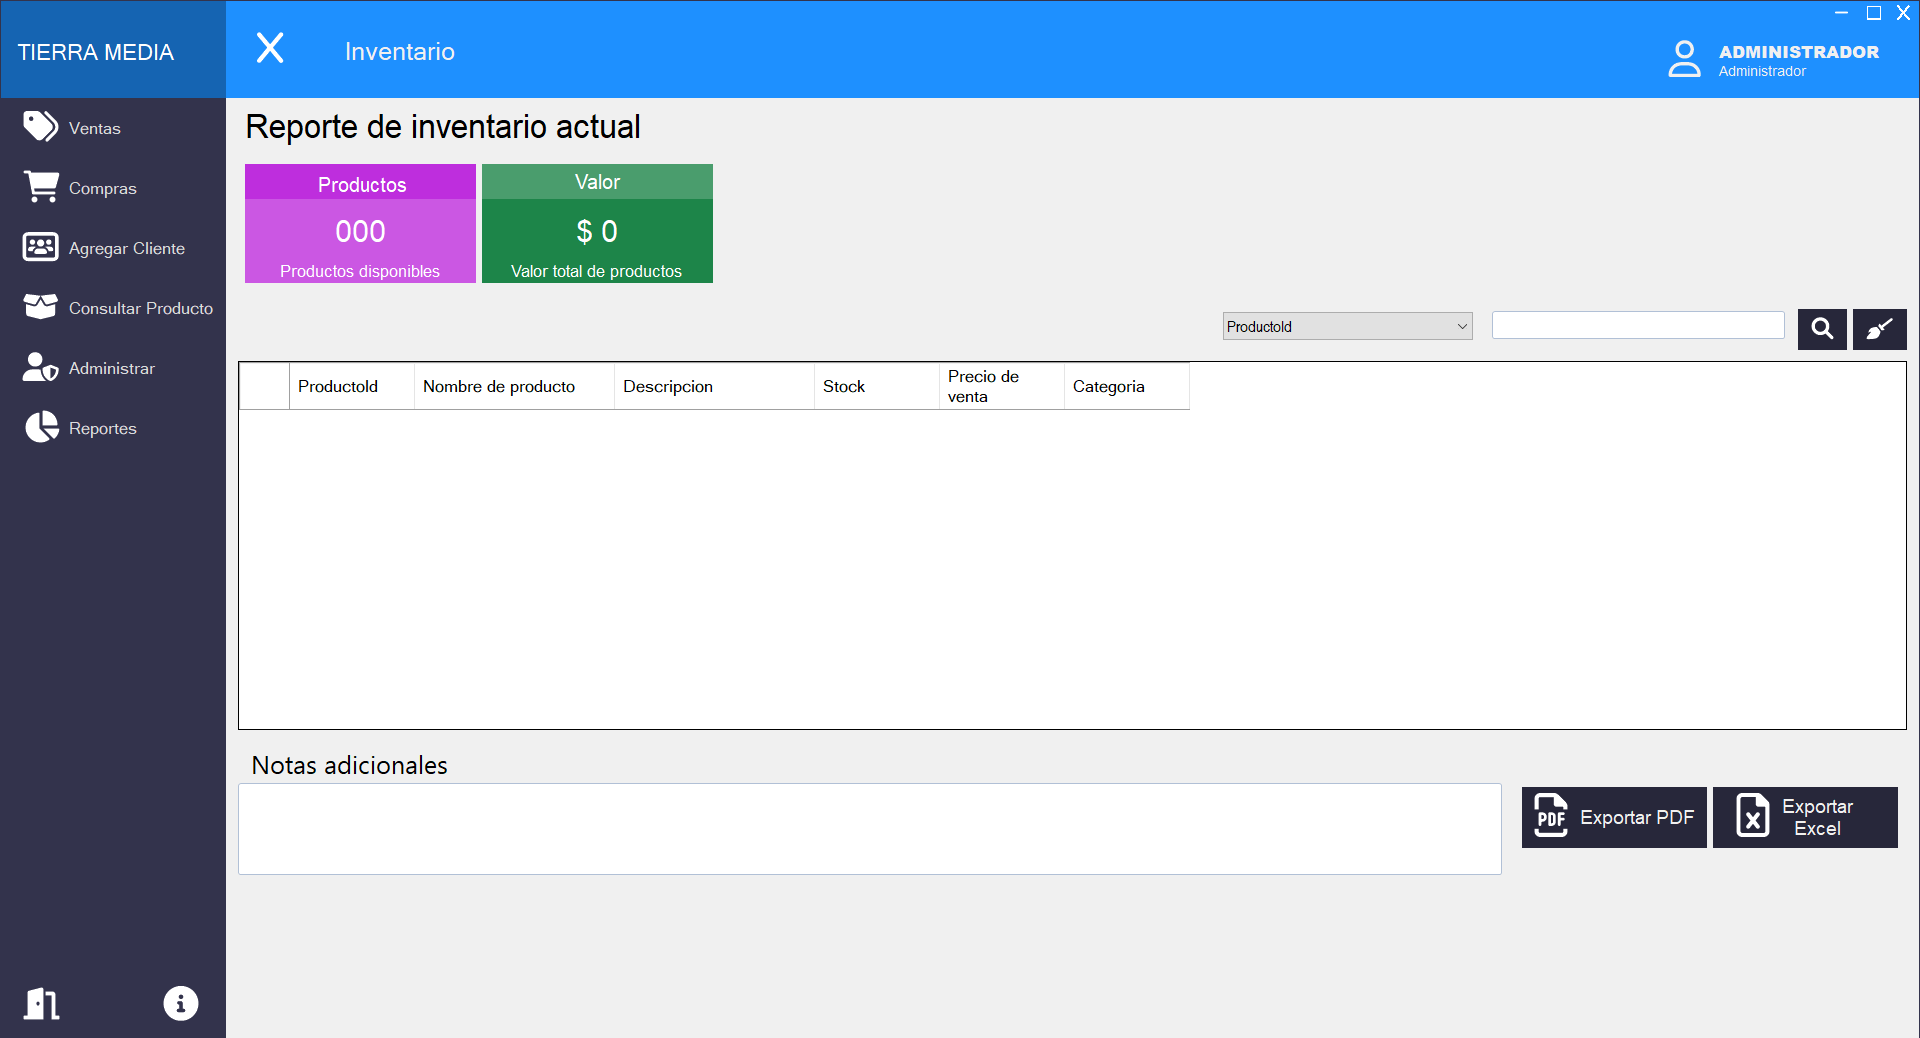
Task: Close the Inventario view with X
Action: [270, 48]
